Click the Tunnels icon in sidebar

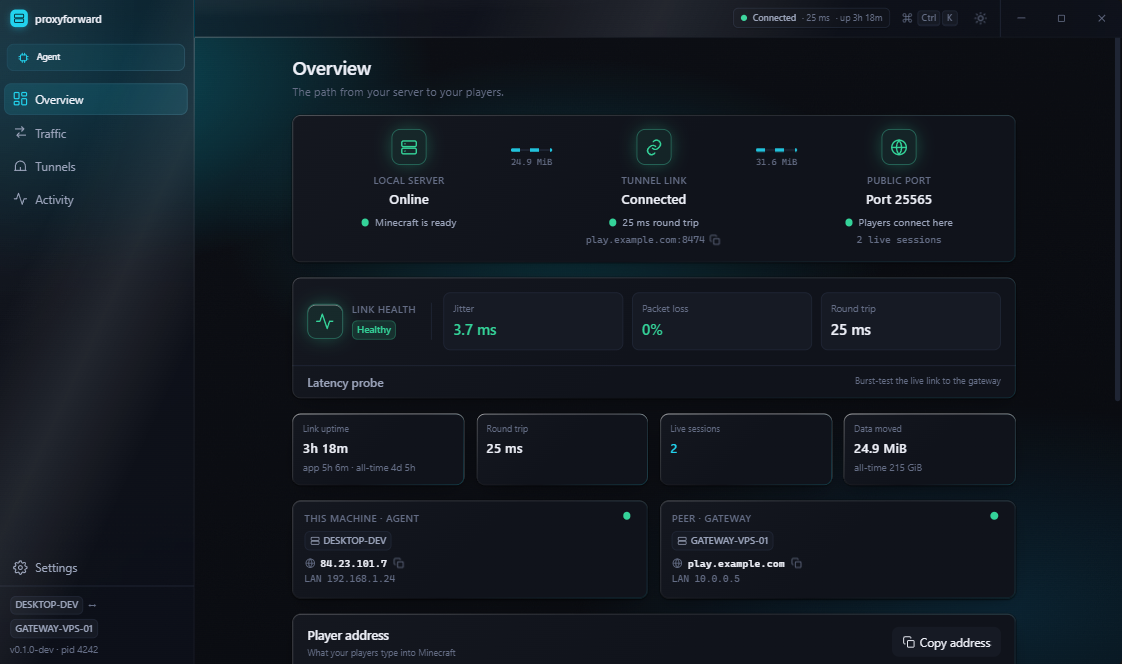coord(20,166)
